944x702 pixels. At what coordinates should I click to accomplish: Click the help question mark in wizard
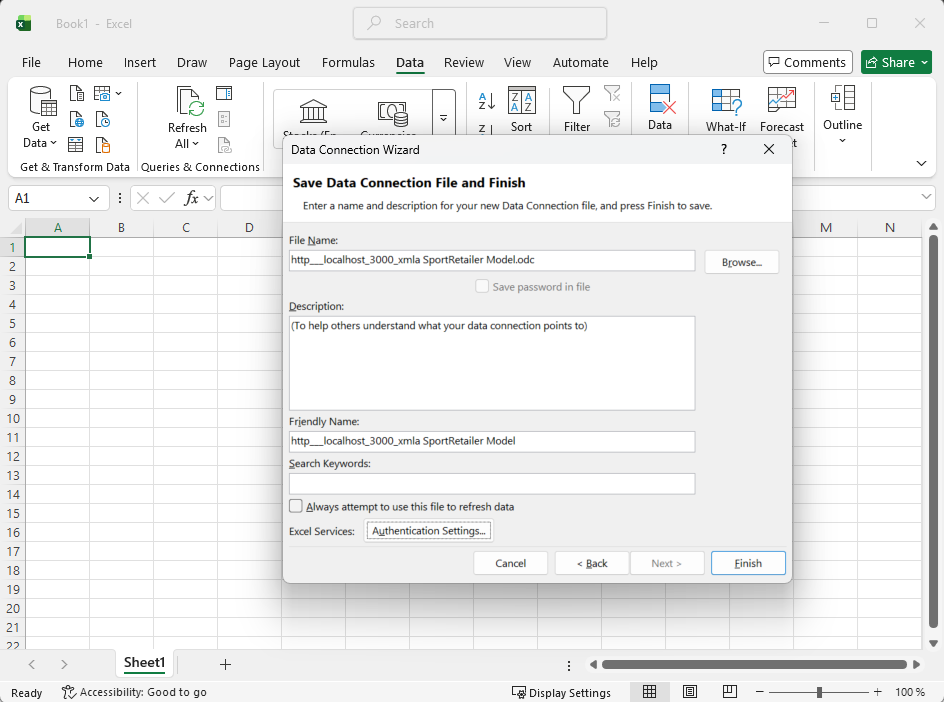click(724, 149)
